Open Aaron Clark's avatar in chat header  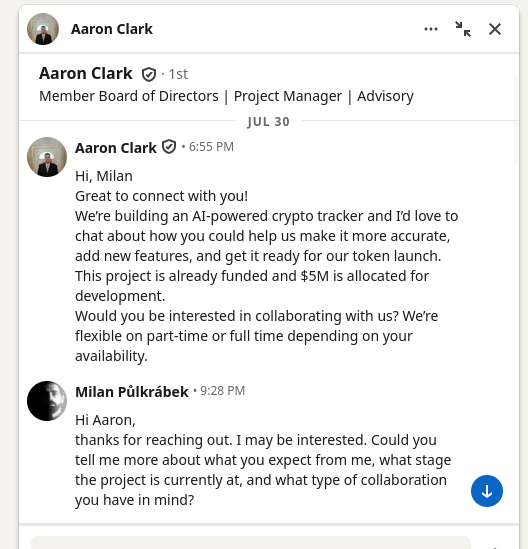click(43, 29)
